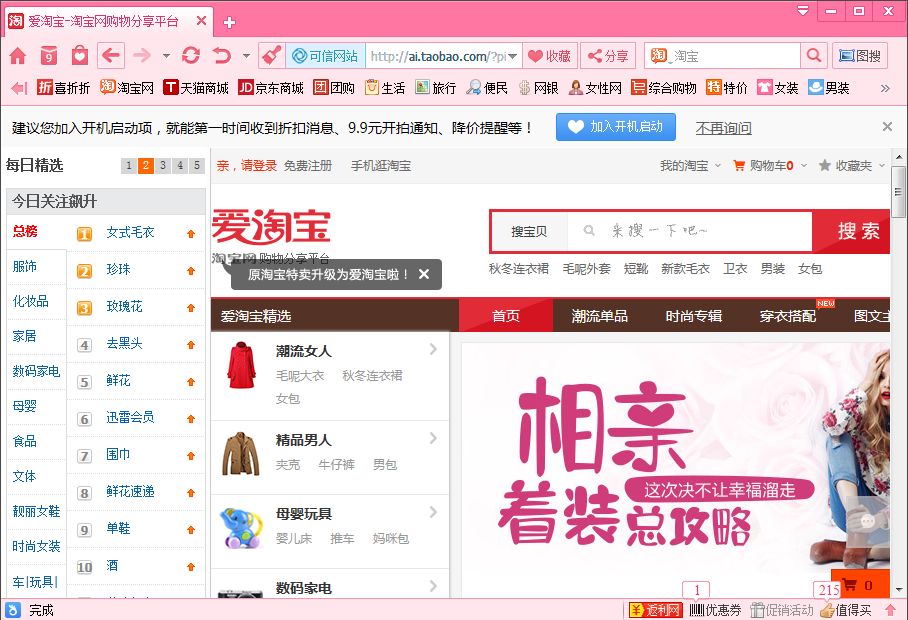Click the 请登录 login link
908x620 pixels.
point(258,166)
